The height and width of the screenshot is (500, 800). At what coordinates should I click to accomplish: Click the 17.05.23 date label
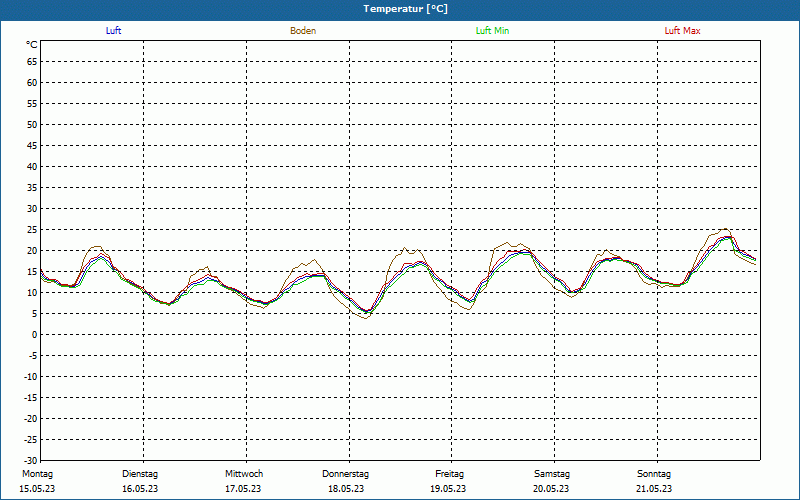coord(243,489)
